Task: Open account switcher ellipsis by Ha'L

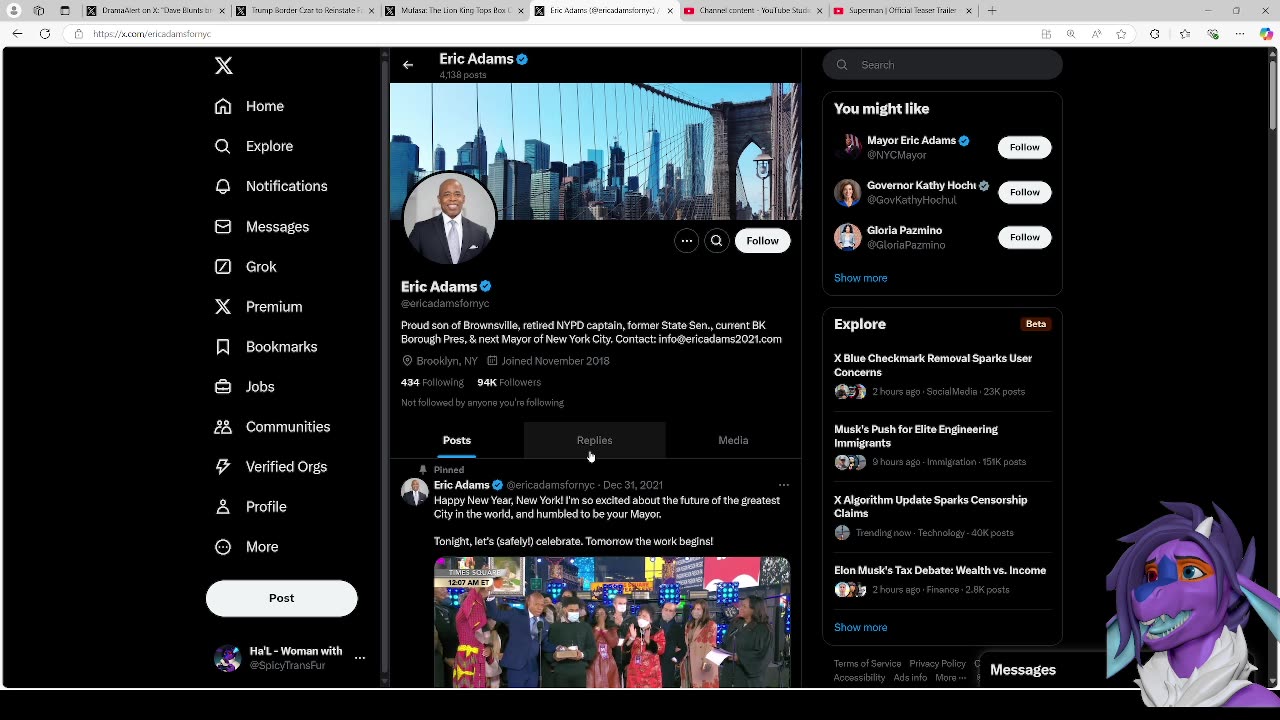Action: coord(360,658)
